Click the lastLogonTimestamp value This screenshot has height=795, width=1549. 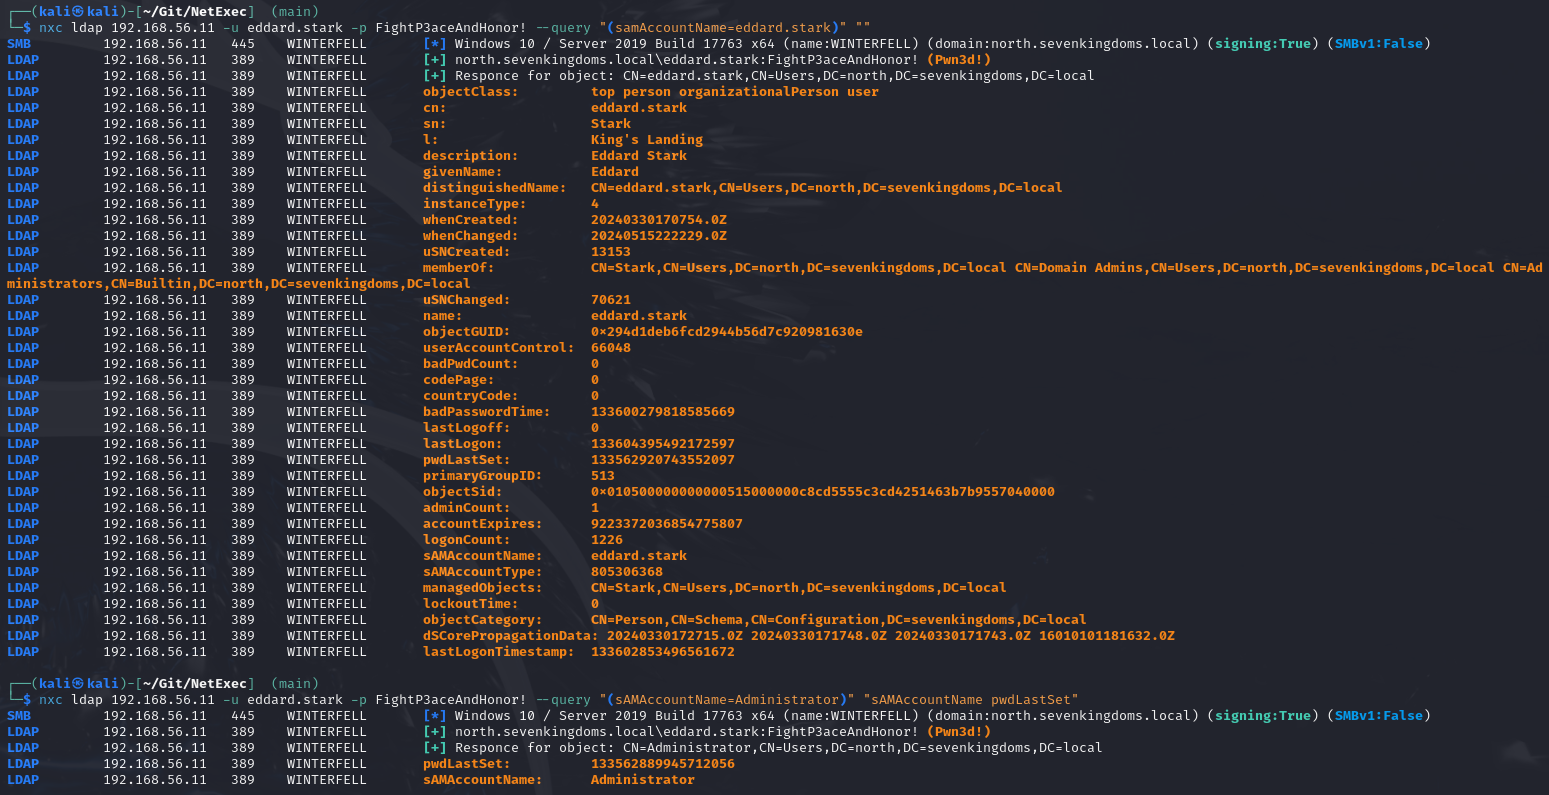[662, 651]
